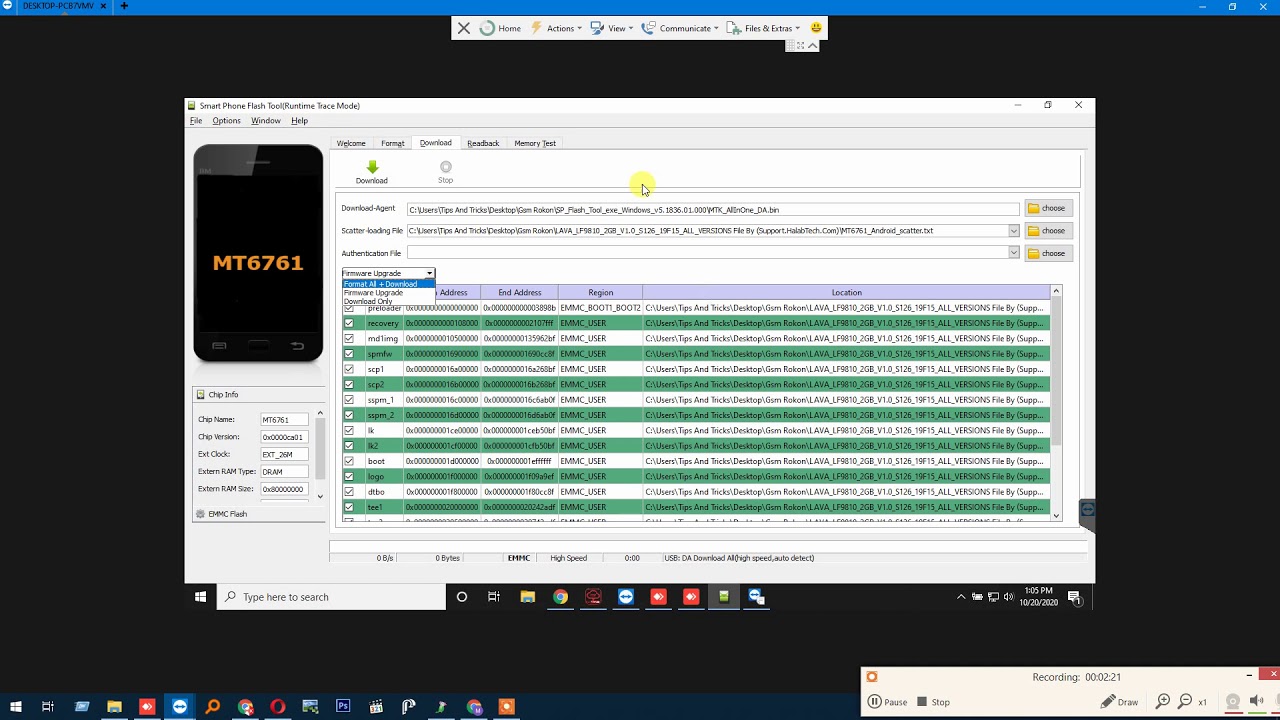Open remote action center notification icon

[1074, 597]
